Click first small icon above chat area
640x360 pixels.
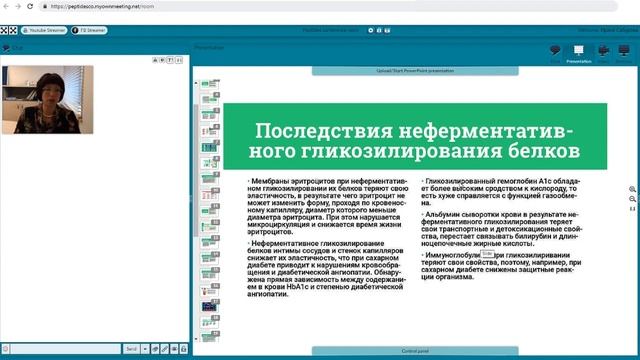[x=155, y=60]
